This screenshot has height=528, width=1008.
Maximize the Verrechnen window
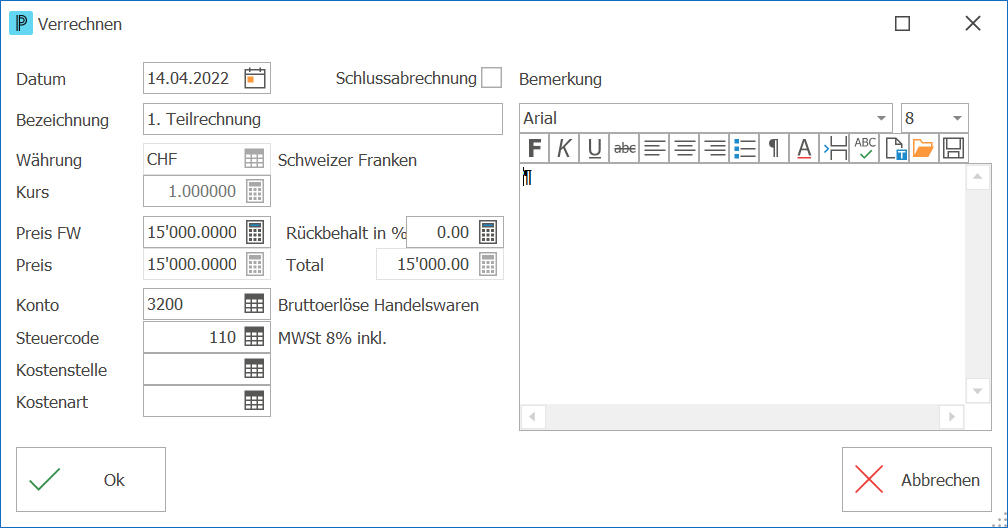[x=903, y=24]
